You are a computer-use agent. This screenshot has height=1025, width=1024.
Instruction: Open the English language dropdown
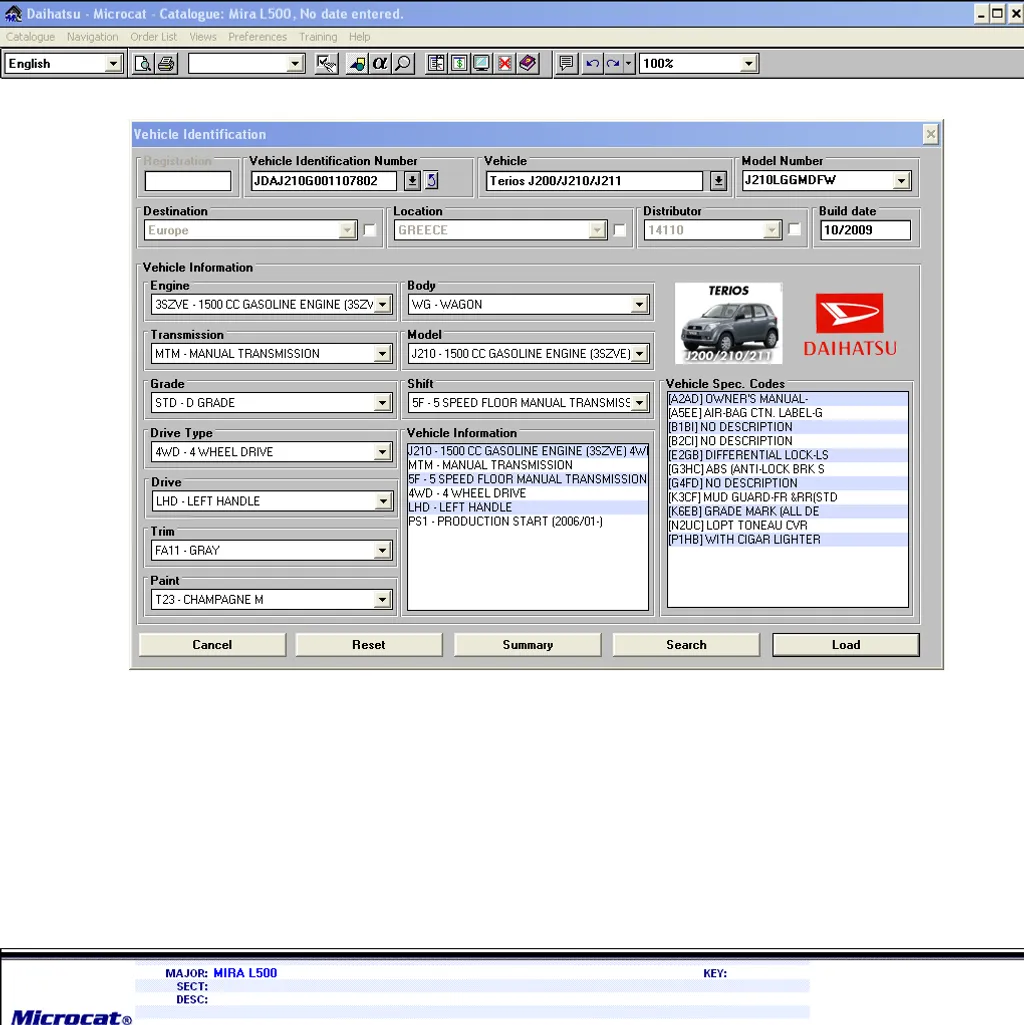click(x=113, y=63)
